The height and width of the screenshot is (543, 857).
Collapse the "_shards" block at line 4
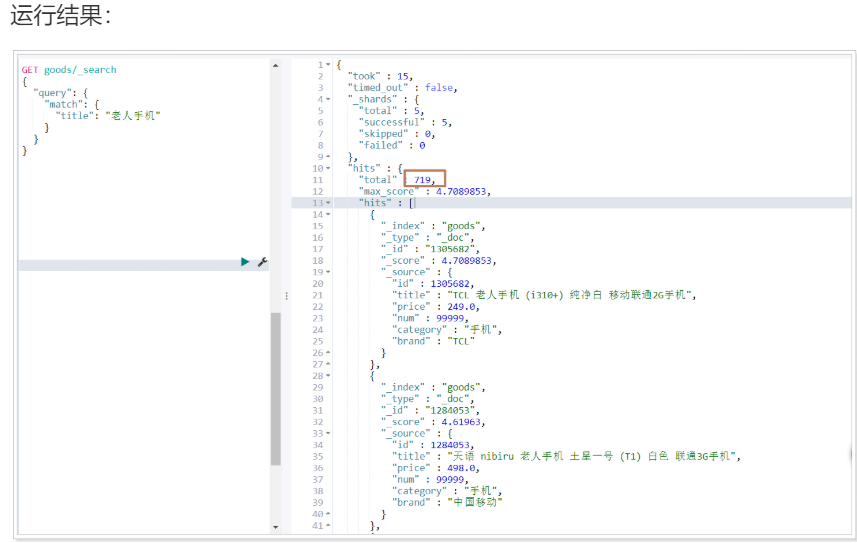click(328, 99)
